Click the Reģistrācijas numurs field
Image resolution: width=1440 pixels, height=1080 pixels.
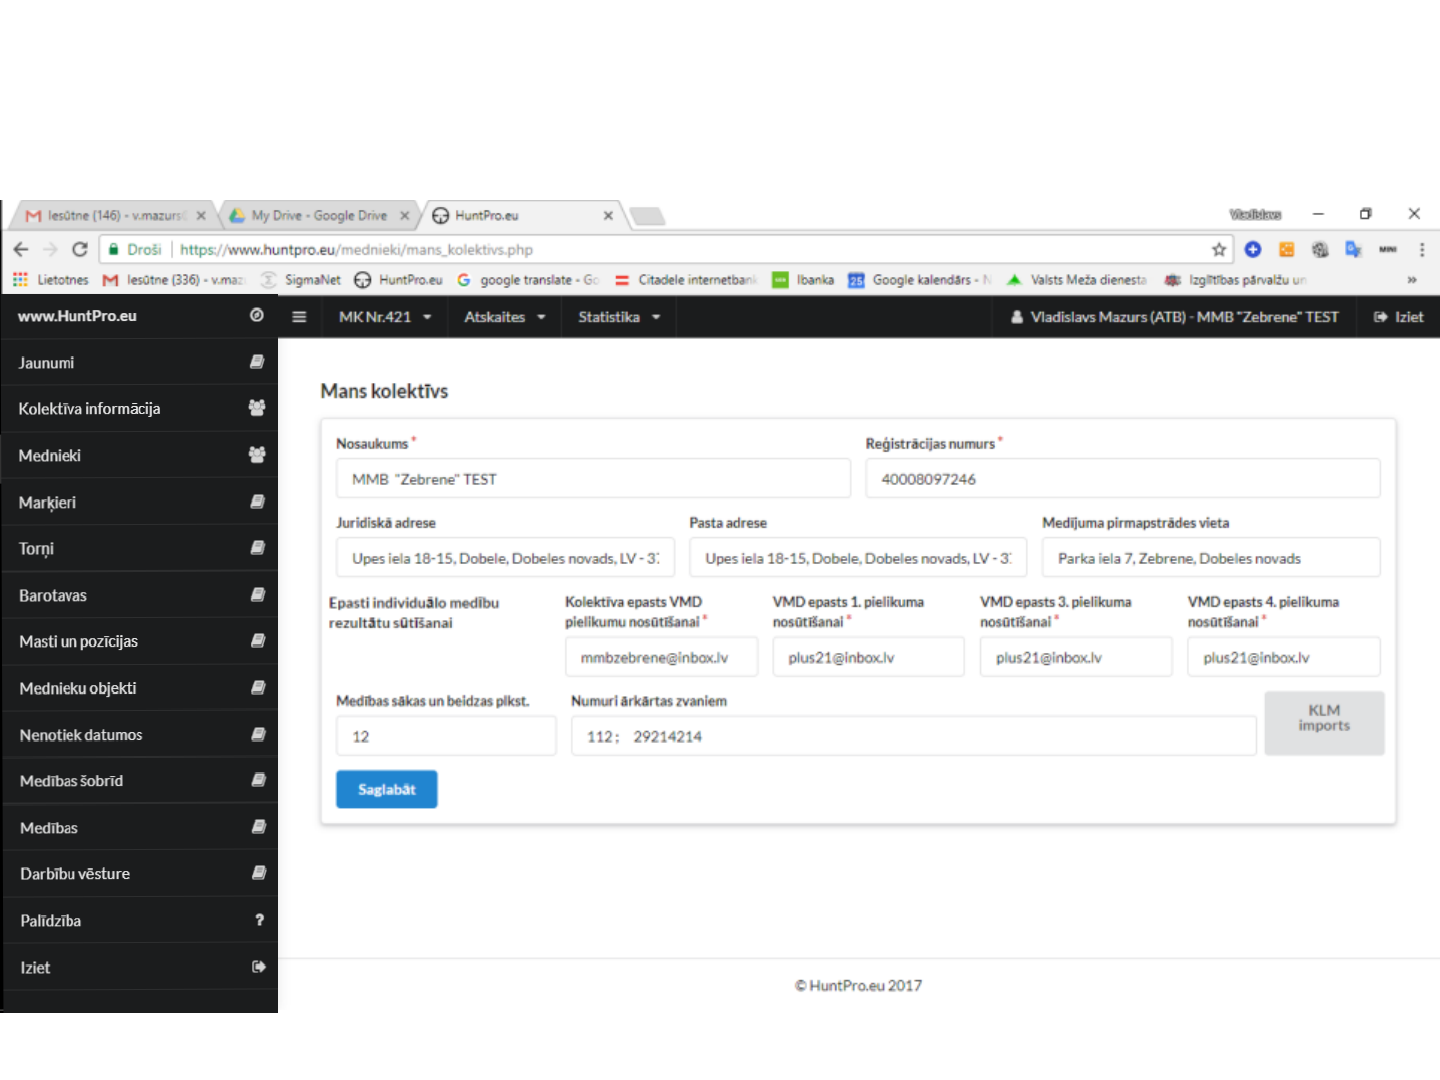[x=1123, y=479]
